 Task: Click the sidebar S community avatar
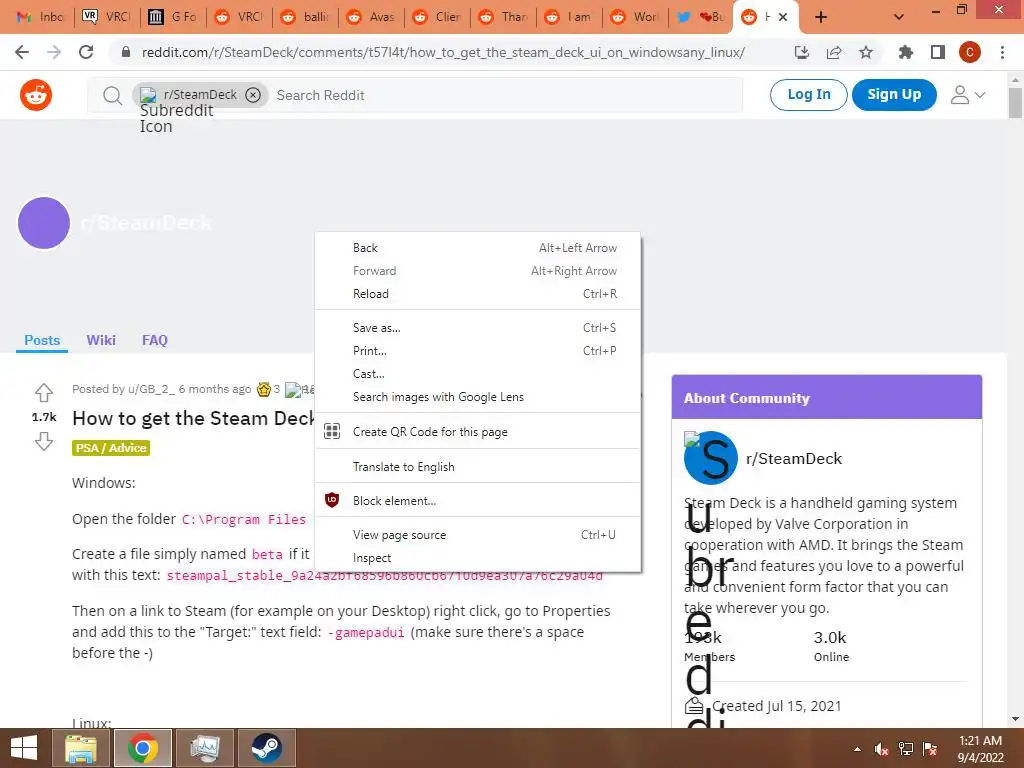(x=711, y=458)
